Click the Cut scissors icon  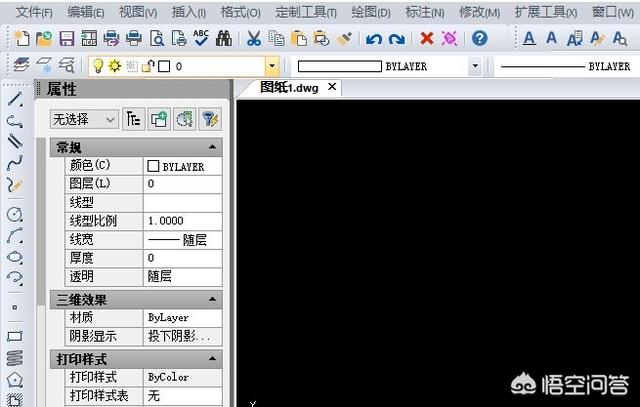(253, 39)
